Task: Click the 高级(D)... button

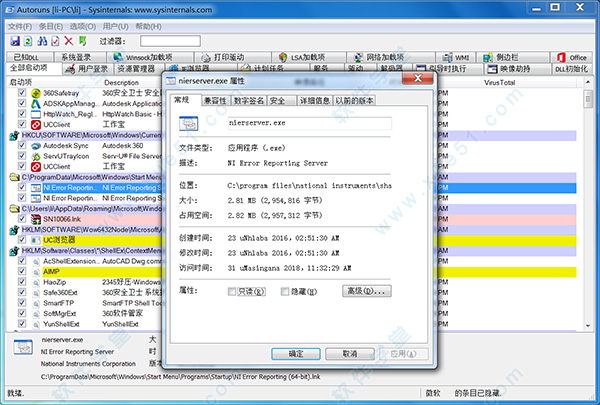Action: coord(367,291)
